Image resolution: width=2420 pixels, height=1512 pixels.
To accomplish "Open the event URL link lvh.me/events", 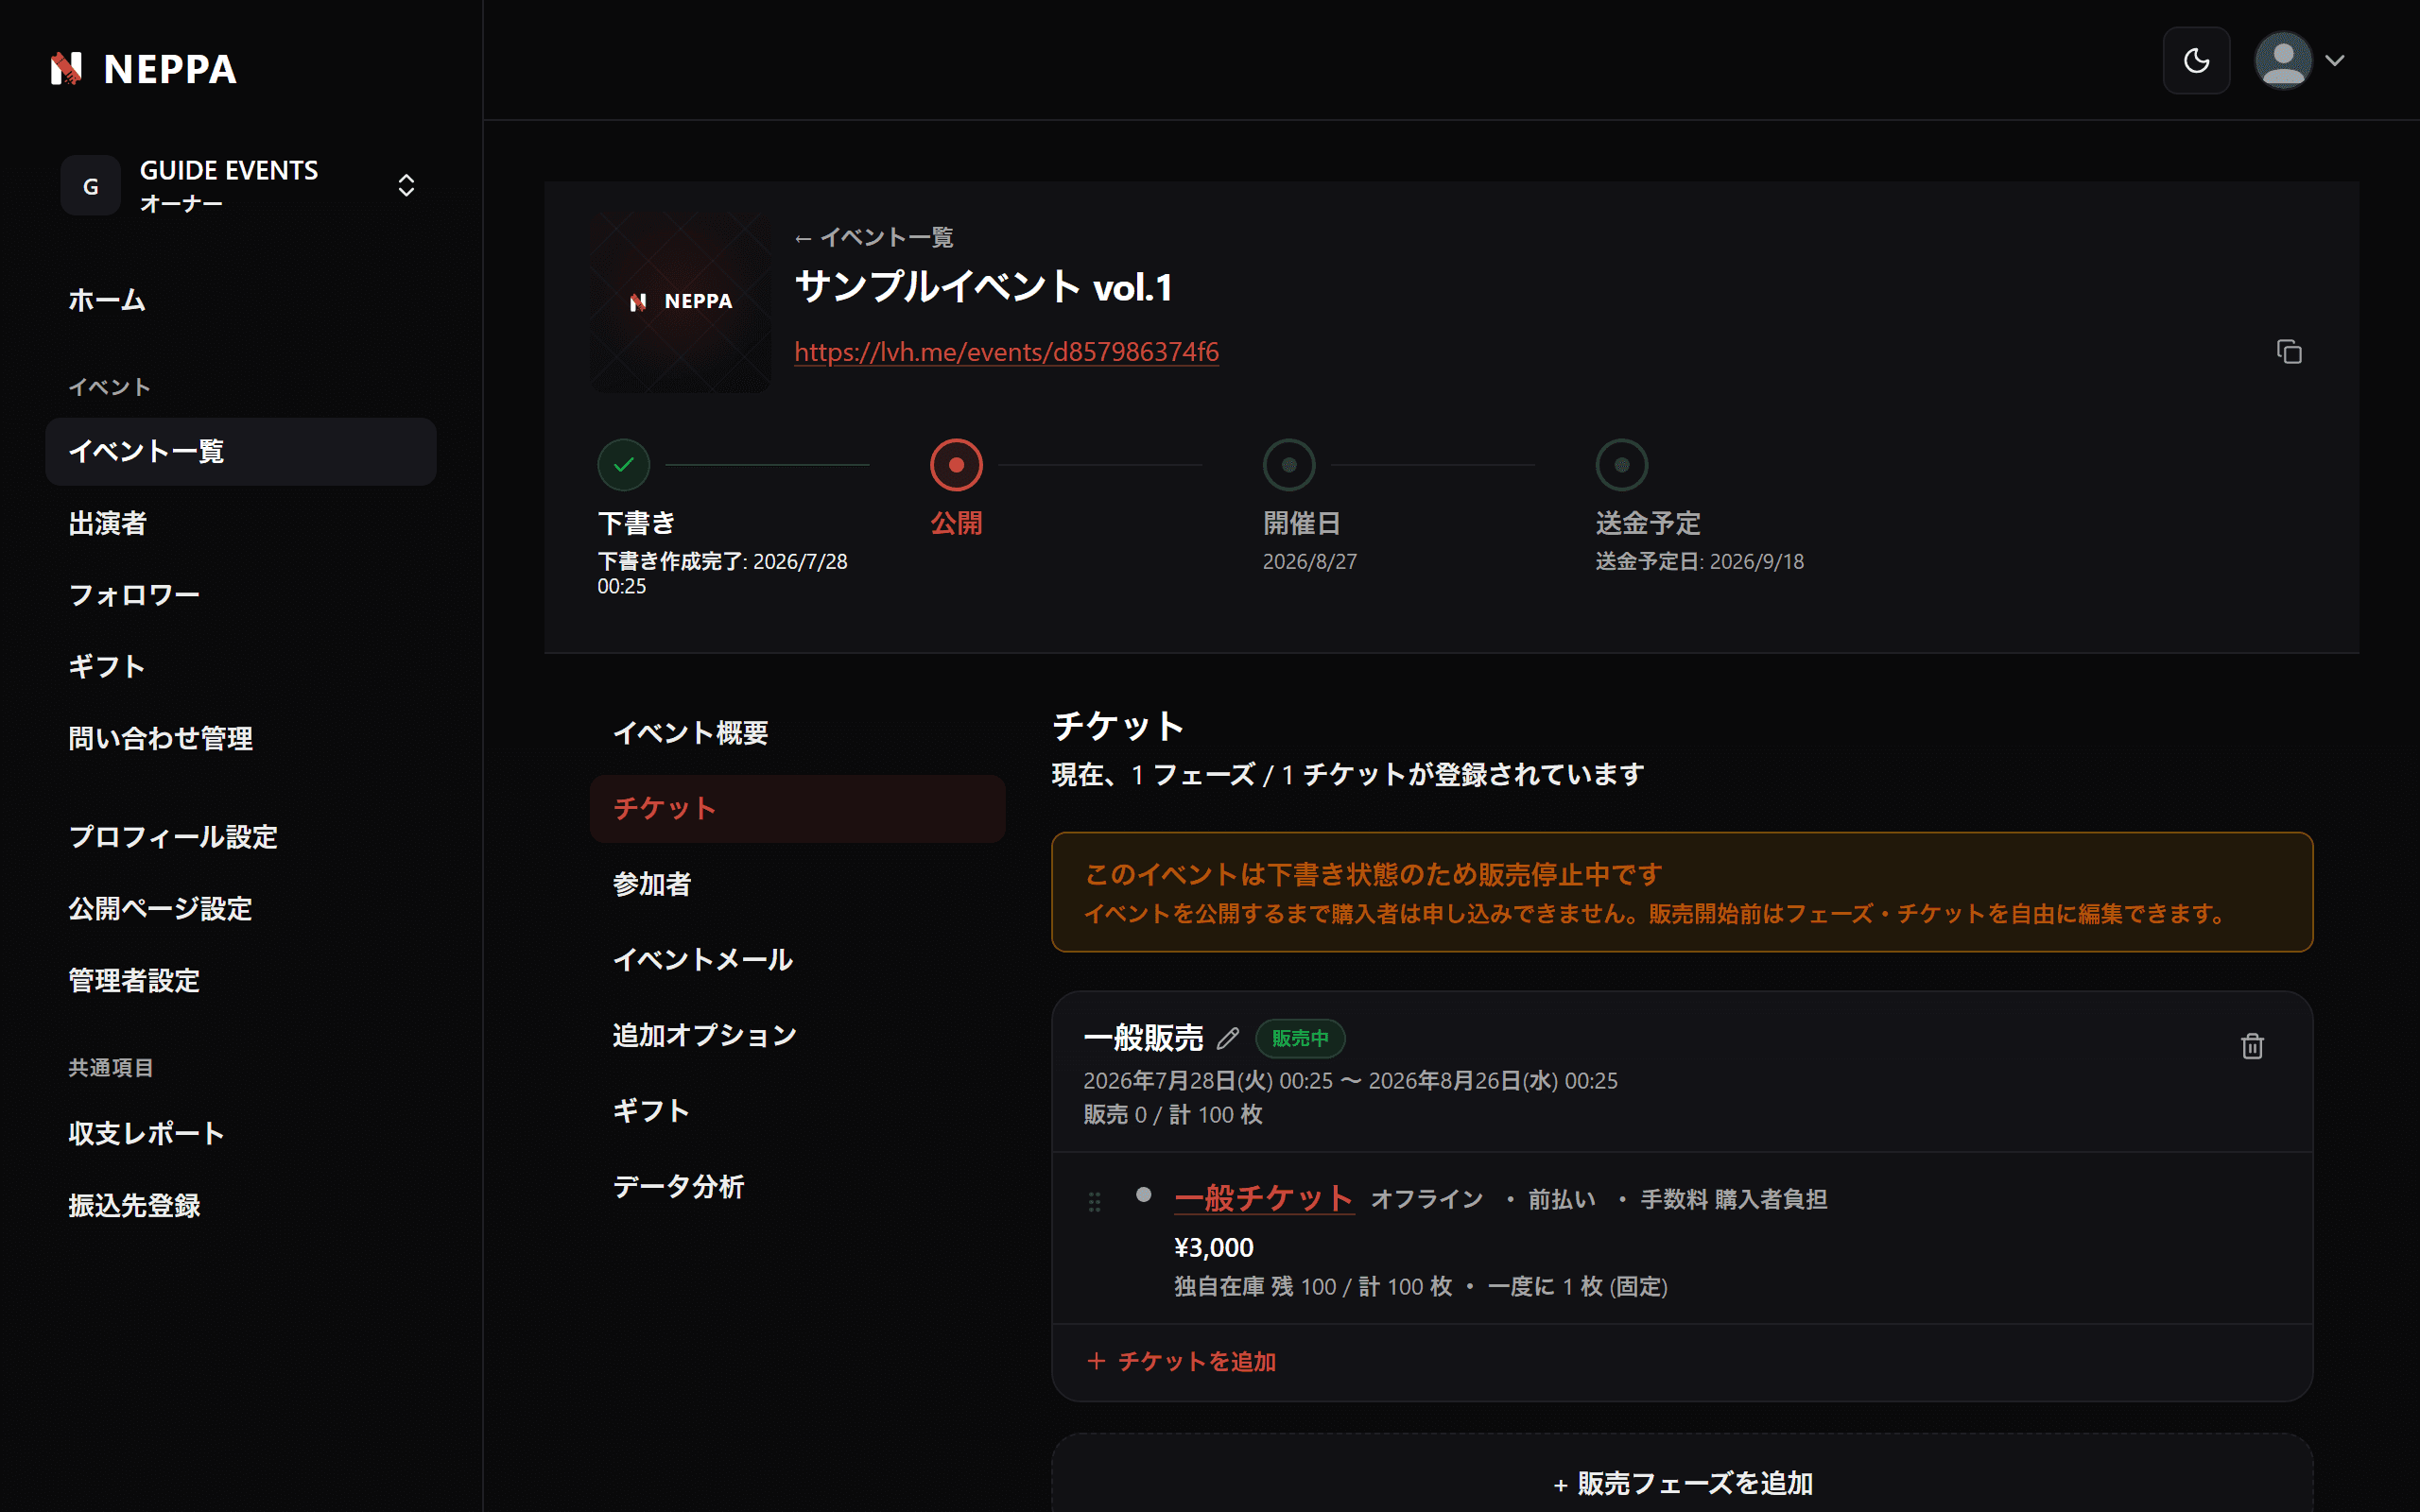I will (x=1007, y=352).
